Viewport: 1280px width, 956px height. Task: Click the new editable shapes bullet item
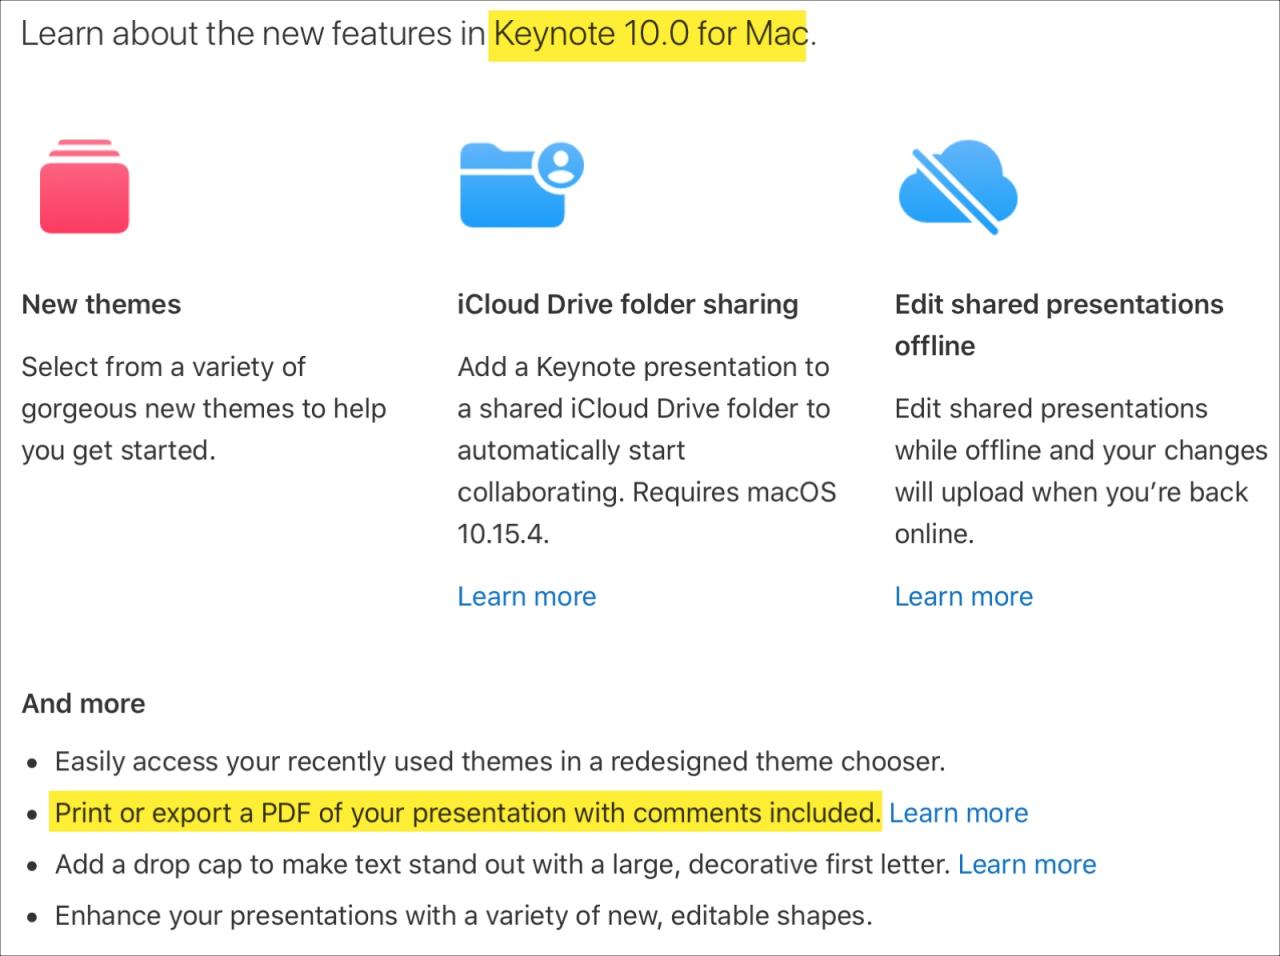tap(463, 916)
